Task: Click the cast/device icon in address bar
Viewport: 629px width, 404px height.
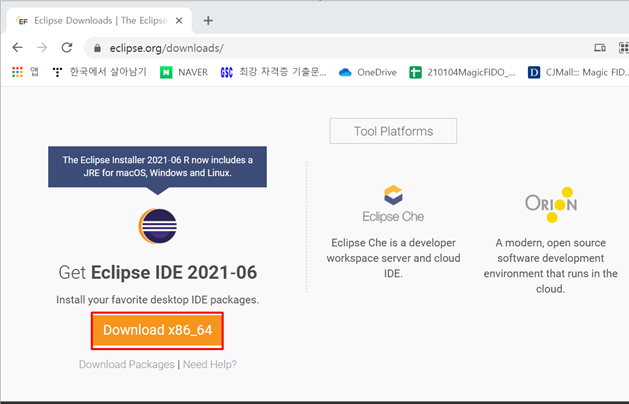Action: click(x=600, y=48)
